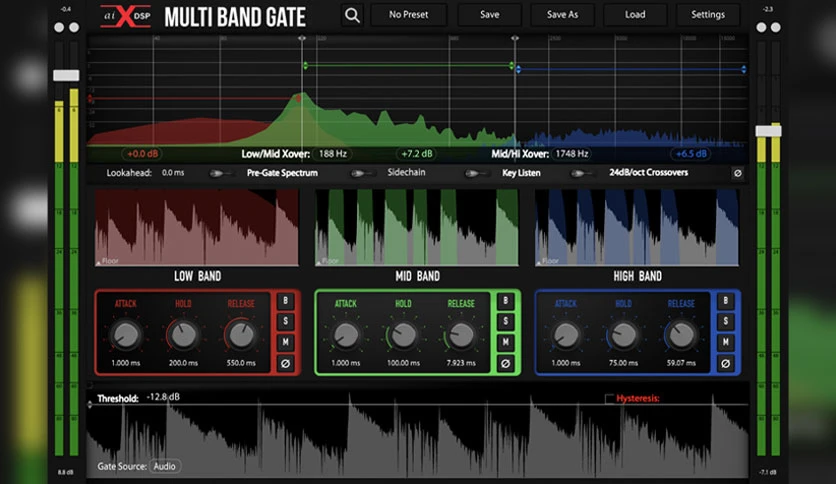Click the Save As button
Screen dimensions: 836x484
click(562, 15)
